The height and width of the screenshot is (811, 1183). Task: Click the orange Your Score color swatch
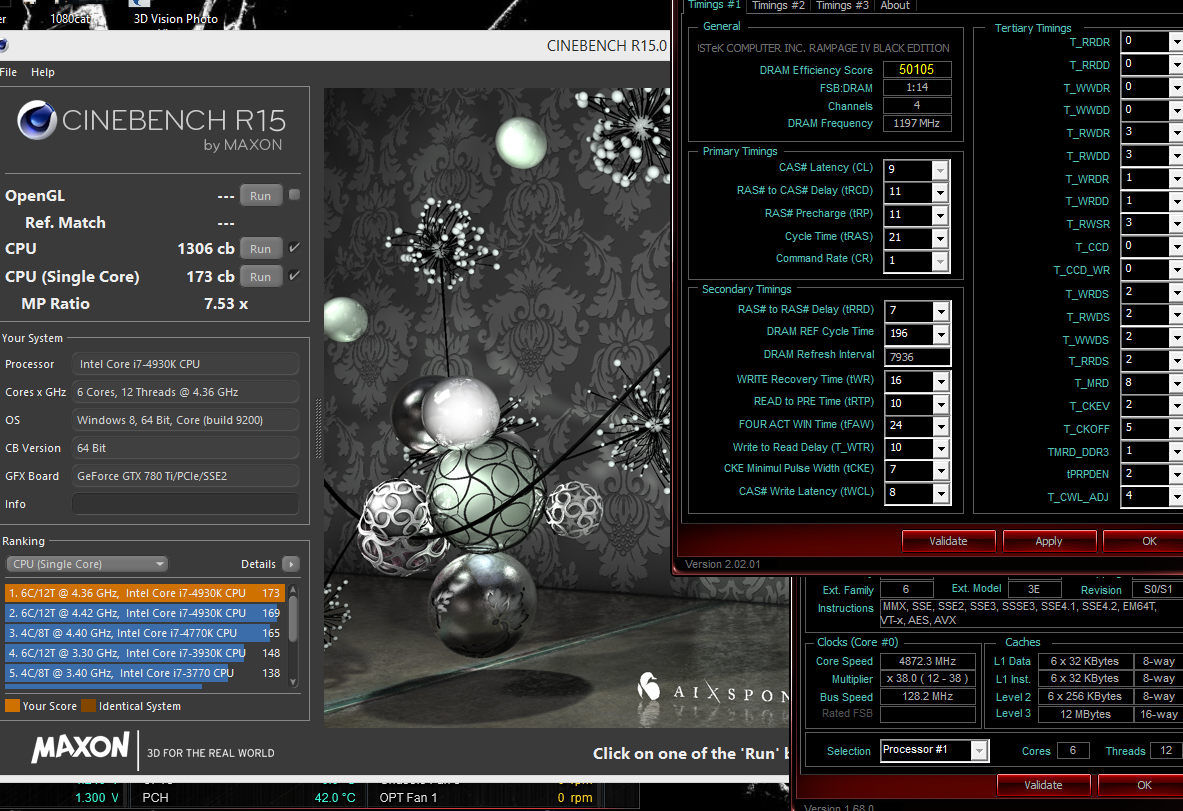point(12,706)
